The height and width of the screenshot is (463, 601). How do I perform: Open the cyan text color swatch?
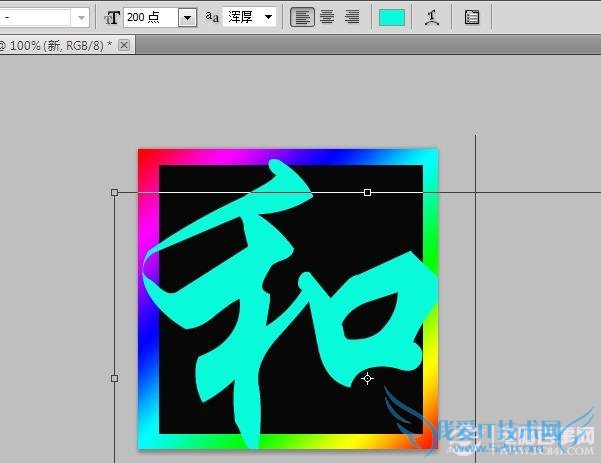[392, 17]
